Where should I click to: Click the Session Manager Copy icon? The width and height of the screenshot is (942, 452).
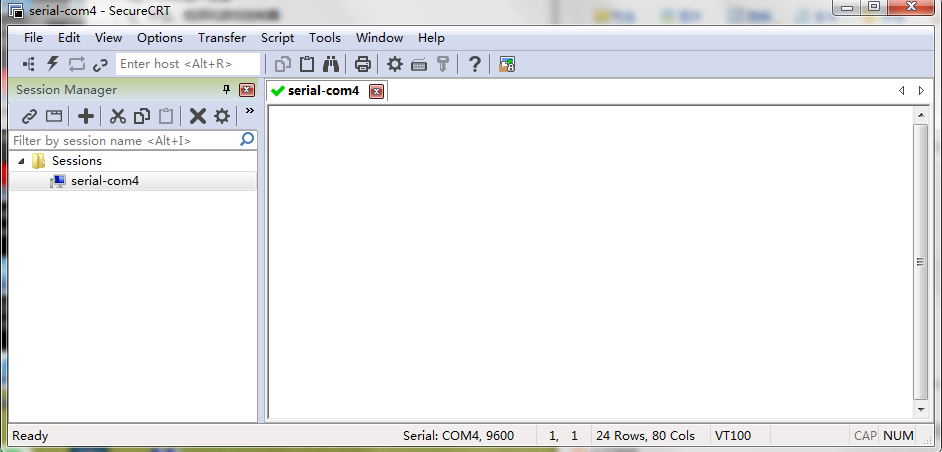tap(142, 116)
